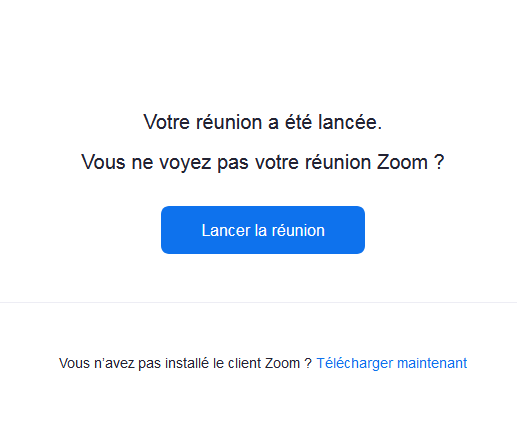The image size is (517, 441).
Task: Click the word client in the footer text
Action: coord(245,363)
